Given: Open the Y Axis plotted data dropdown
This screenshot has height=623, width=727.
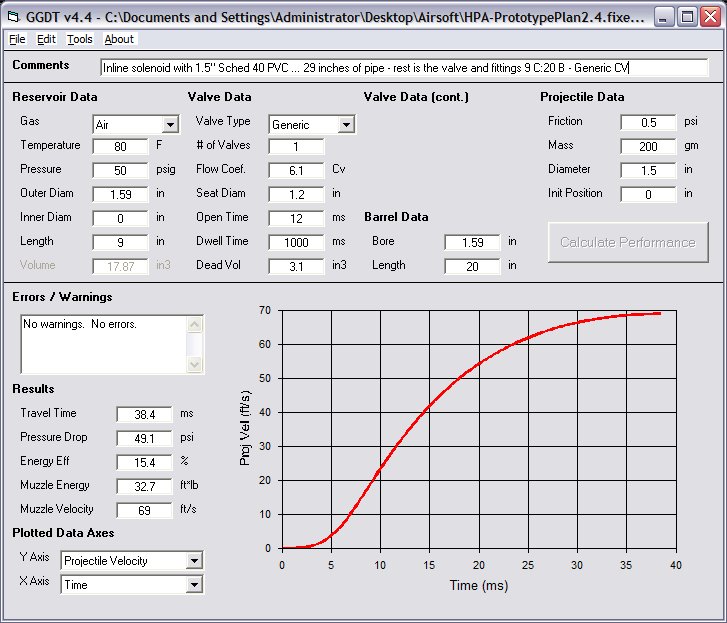Looking at the screenshot, I should pos(194,561).
